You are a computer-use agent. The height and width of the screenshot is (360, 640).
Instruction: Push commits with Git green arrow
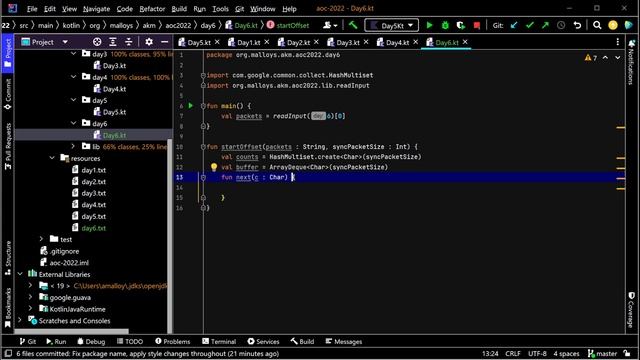545,25
